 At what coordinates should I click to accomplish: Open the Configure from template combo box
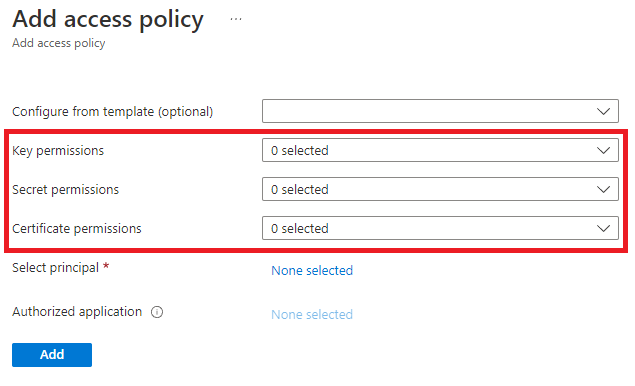[x=440, y=111]
